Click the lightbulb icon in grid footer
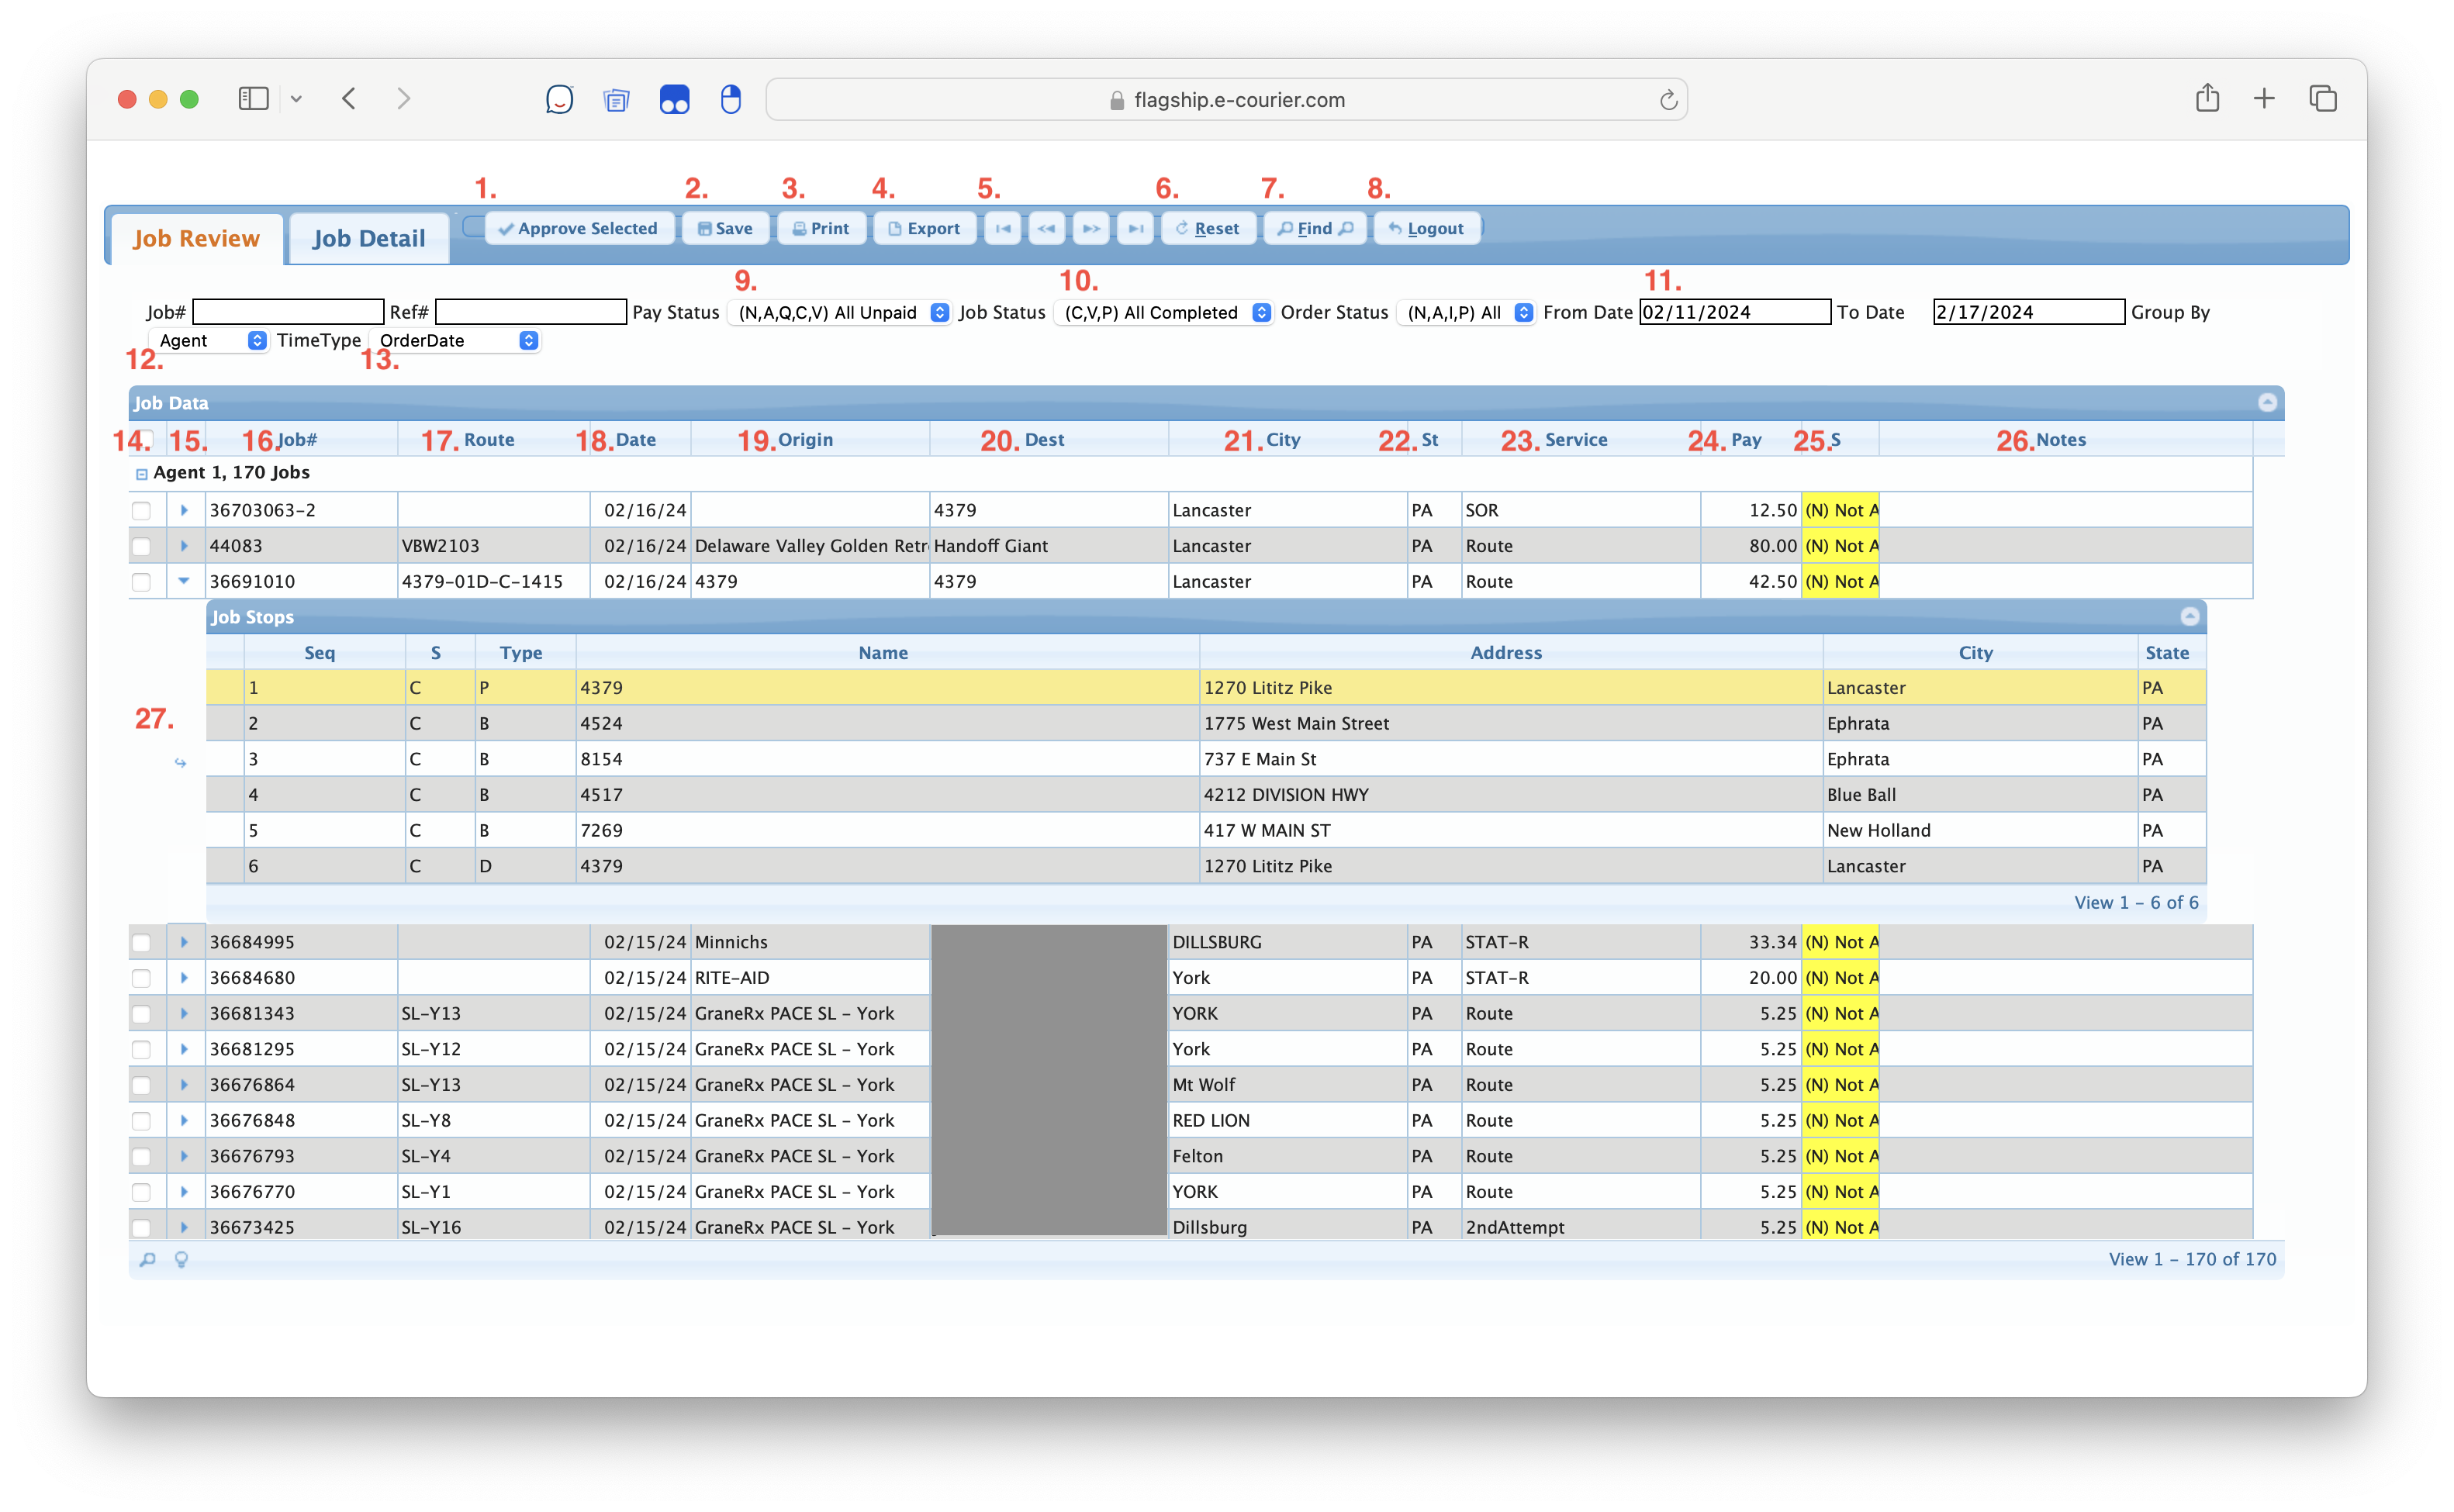Screen dimensions: 2454x1512 (181, 1259)
